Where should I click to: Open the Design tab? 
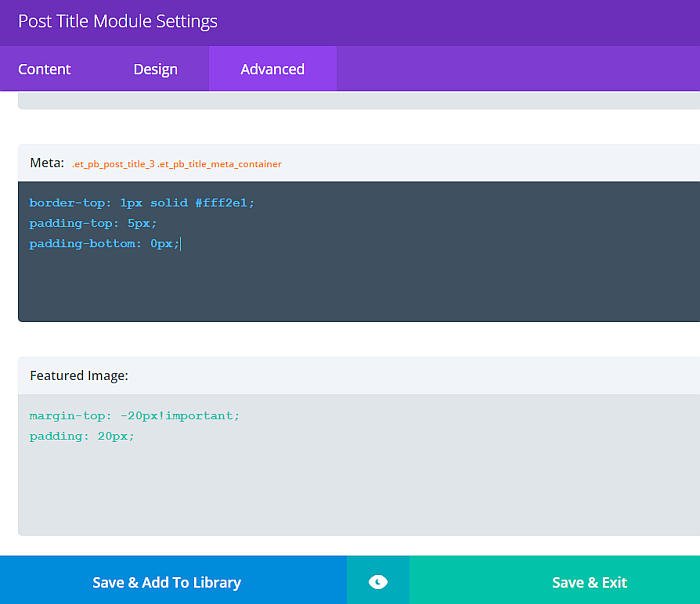point(155,69)
